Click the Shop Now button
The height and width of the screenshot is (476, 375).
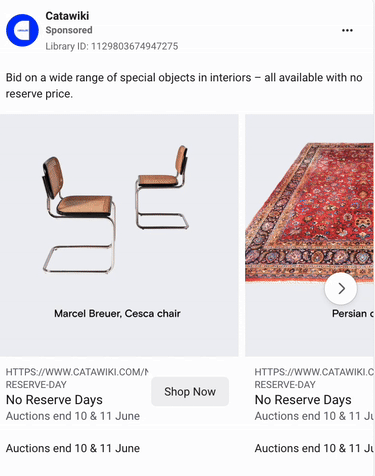(x=190, y=391)
